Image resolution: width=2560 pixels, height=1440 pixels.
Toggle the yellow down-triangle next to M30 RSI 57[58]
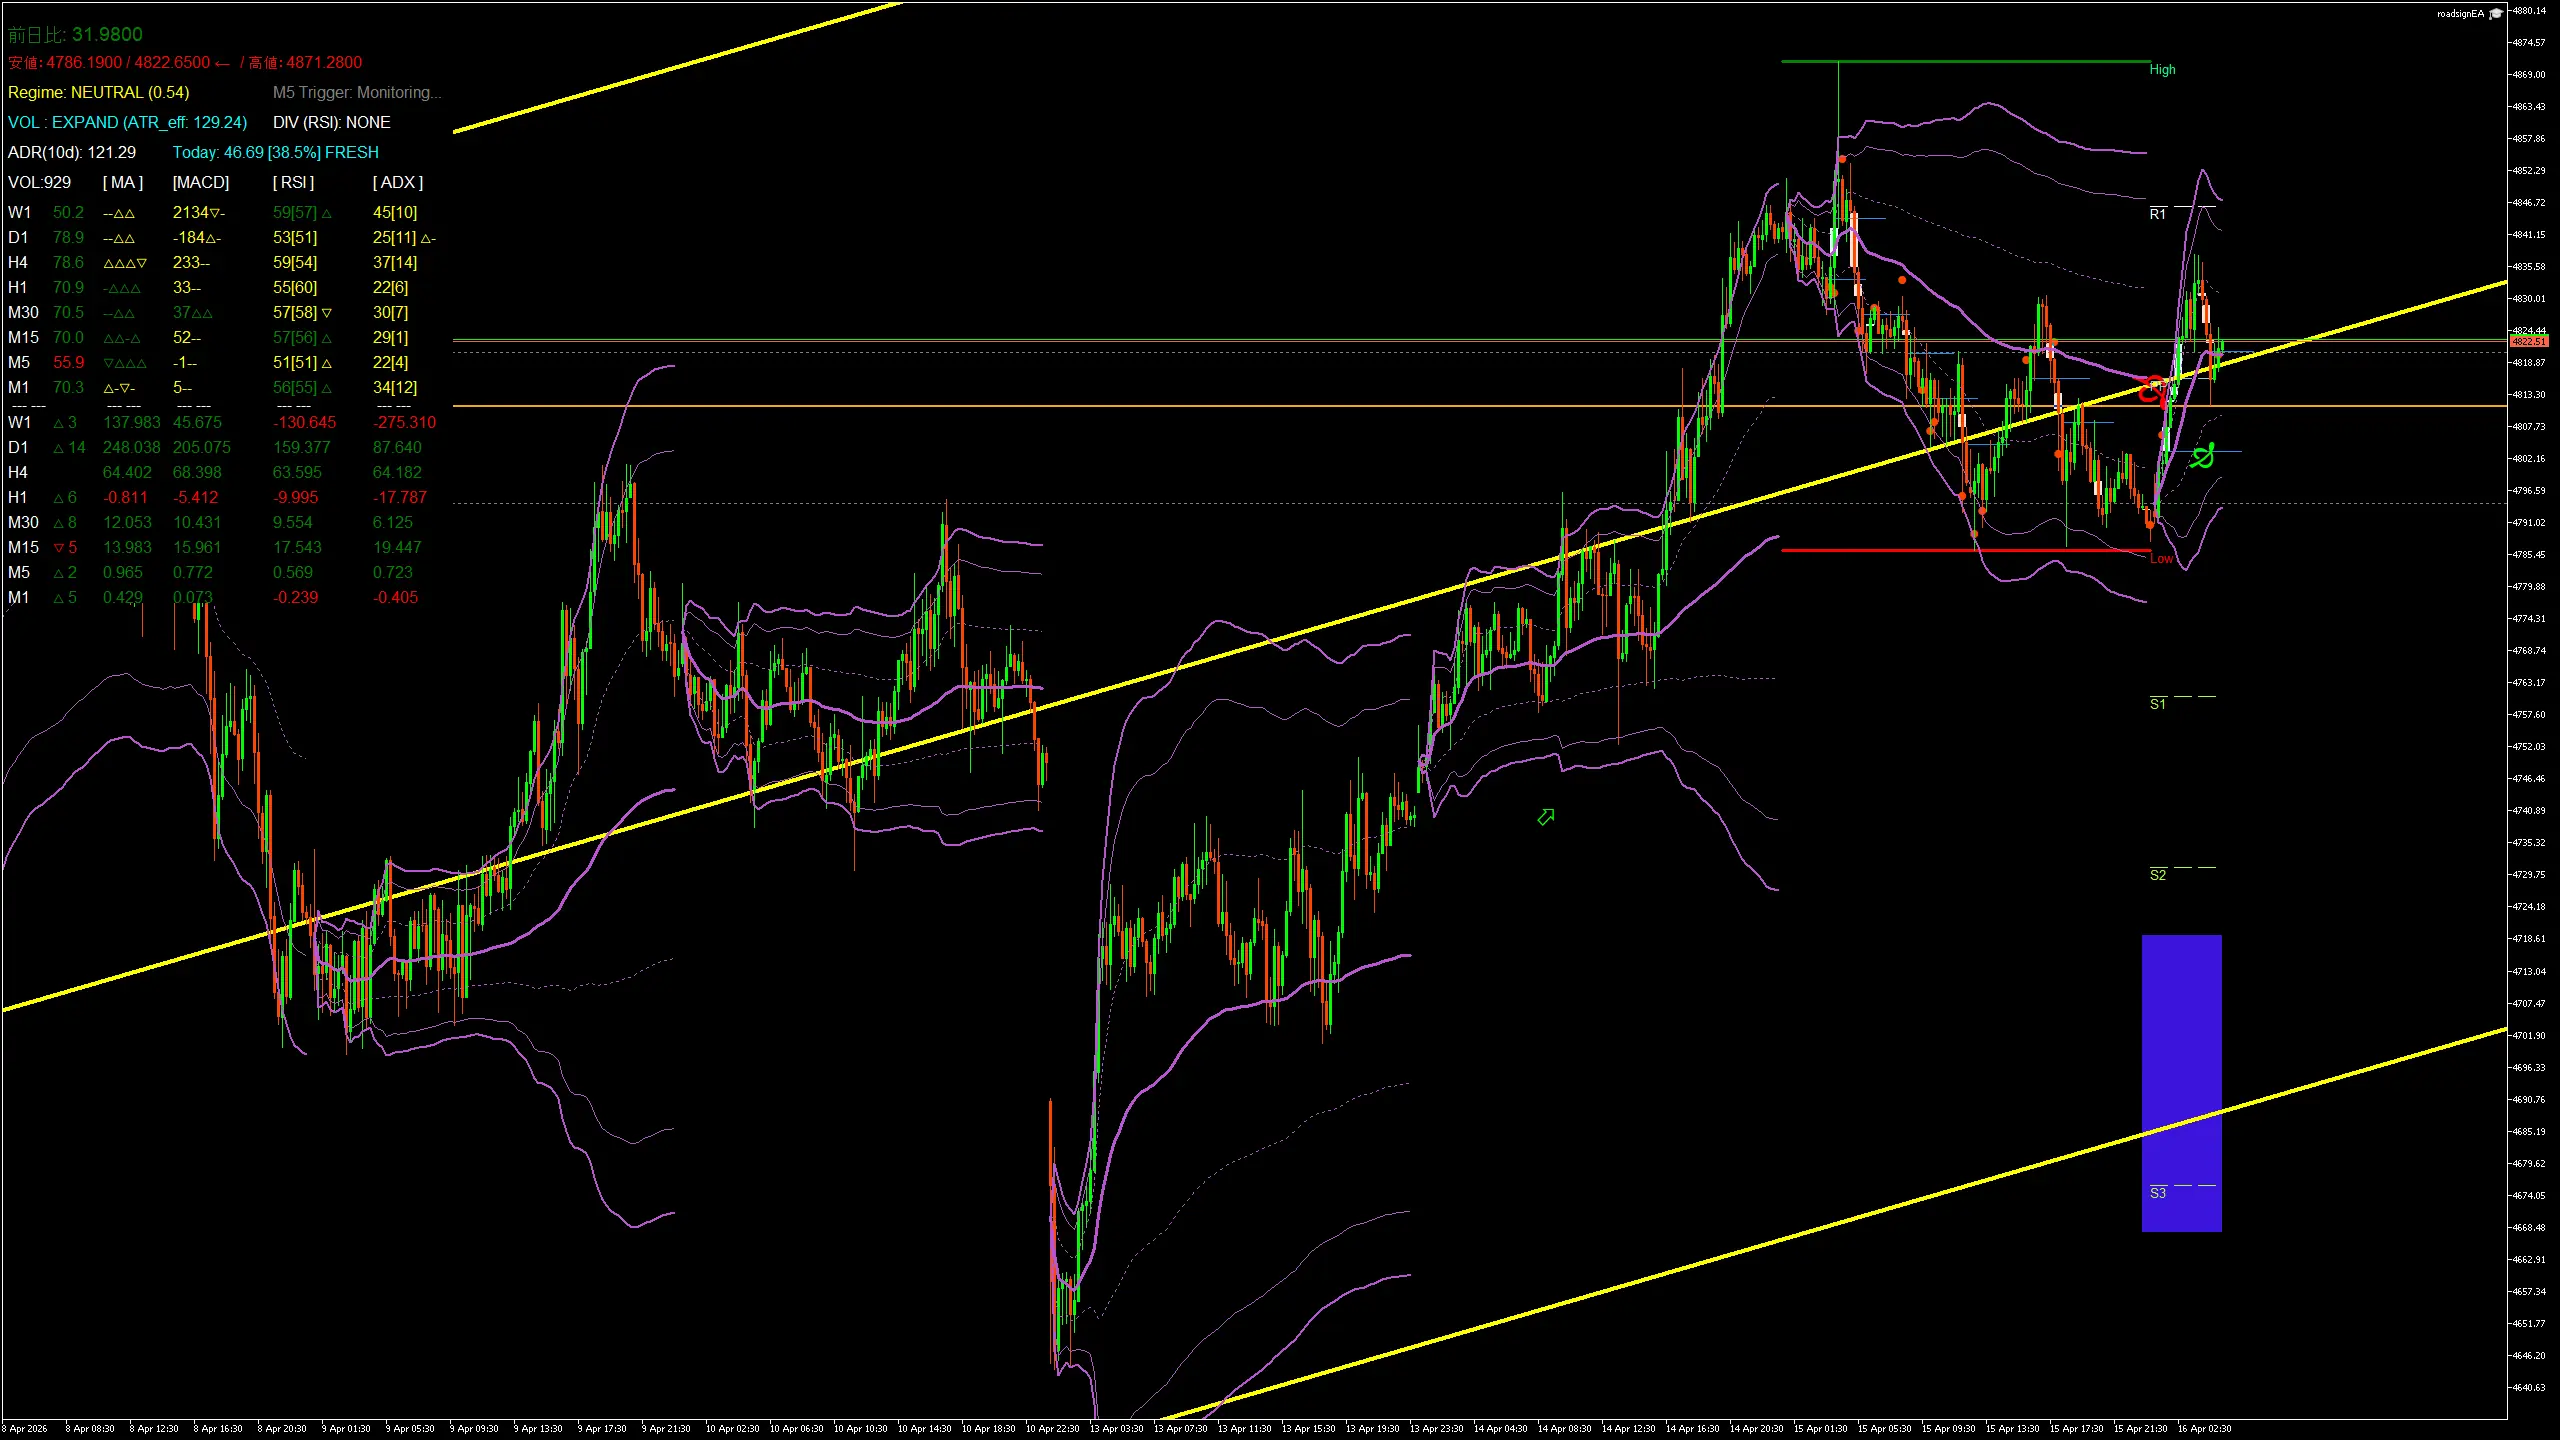(x=326, y=313)
